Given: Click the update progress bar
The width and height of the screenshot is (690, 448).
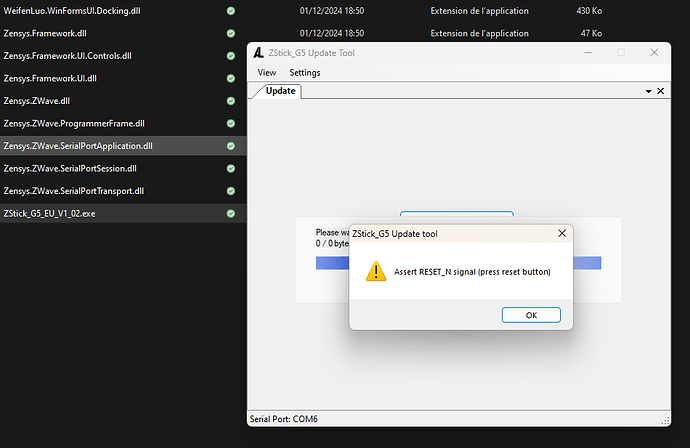Looking at the screenshot, I should pyautogui.click(x=458, y=263).
